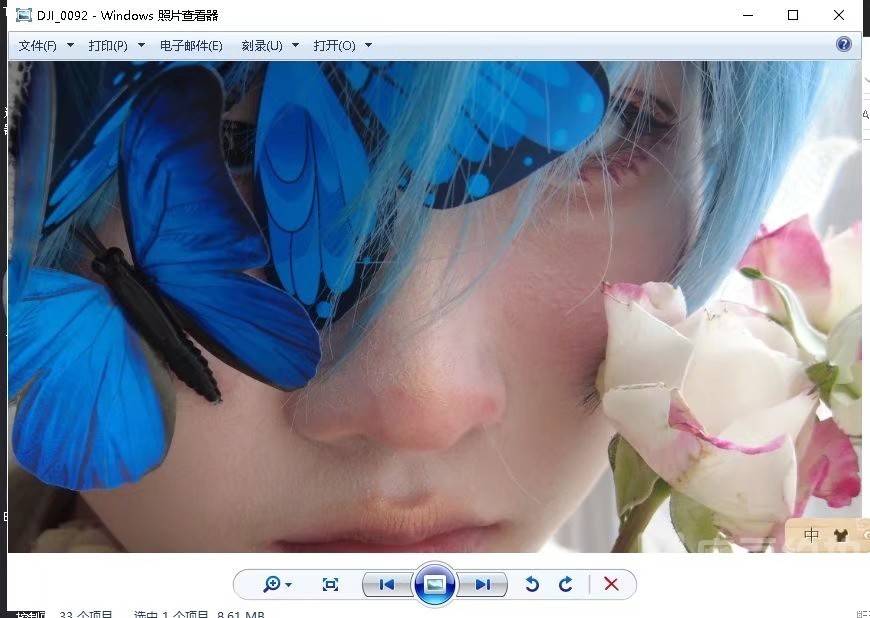Open the 打开(O) menu
This screenshot has width=870, height=618.
[x=335, y=45]
